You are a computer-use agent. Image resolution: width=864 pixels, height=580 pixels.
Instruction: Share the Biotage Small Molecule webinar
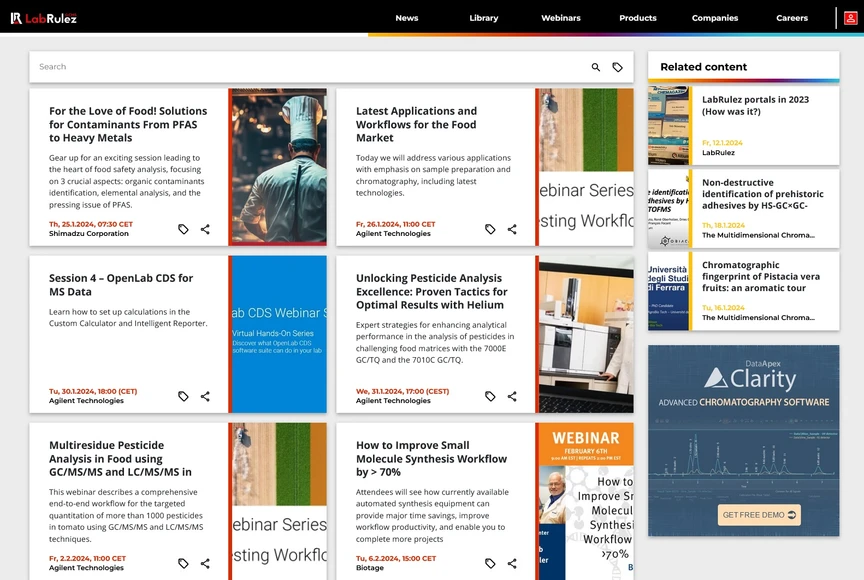click(512, 563)
